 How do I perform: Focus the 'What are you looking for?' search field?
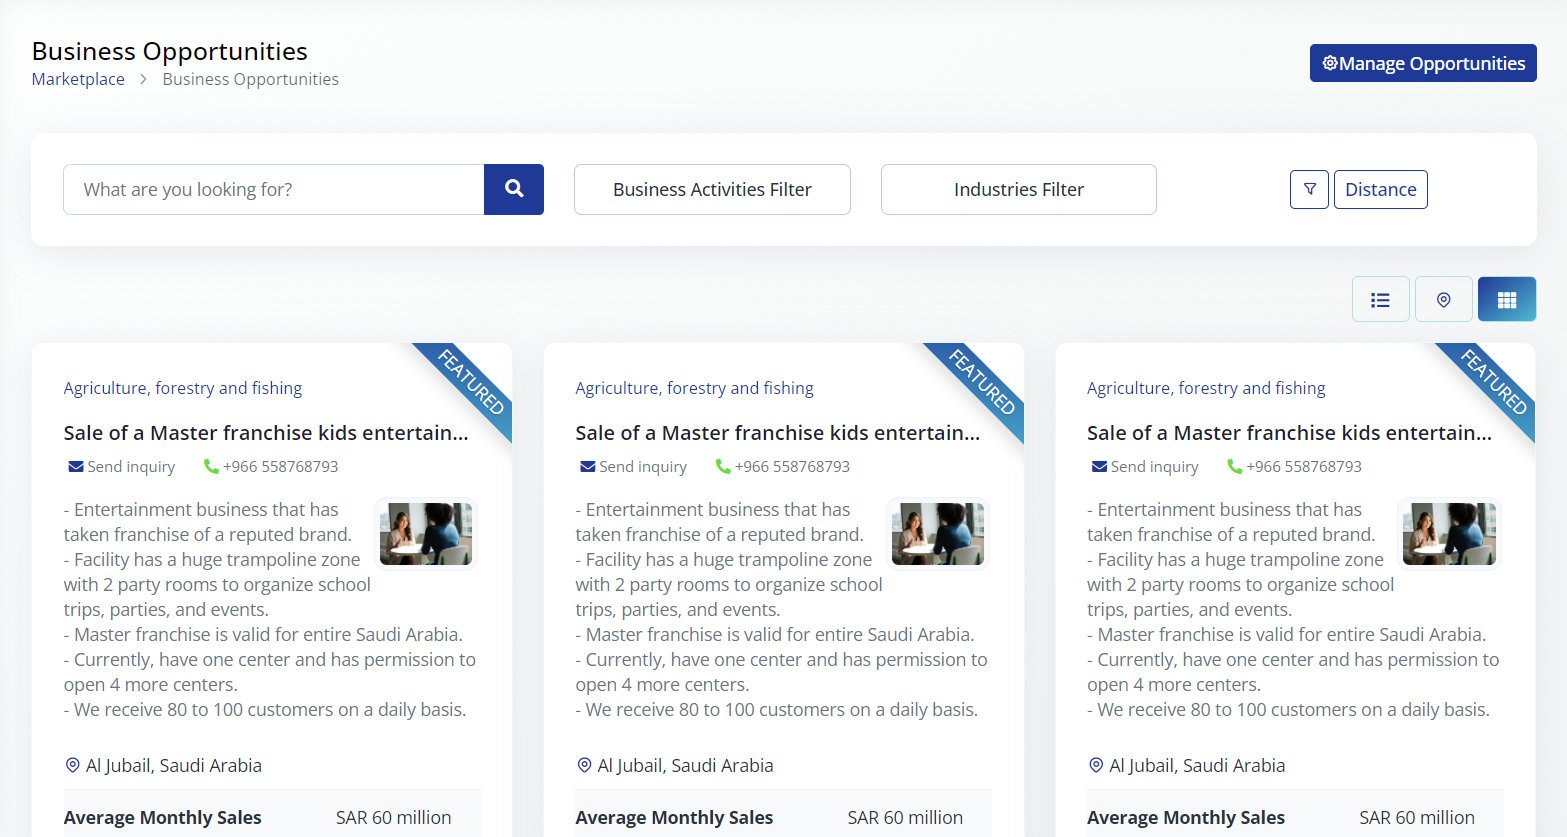(x=273, y=189)
